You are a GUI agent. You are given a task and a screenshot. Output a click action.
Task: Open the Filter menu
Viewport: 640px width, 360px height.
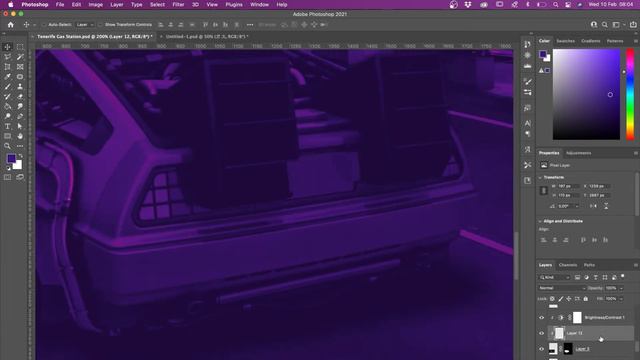[x=178, y=4]
